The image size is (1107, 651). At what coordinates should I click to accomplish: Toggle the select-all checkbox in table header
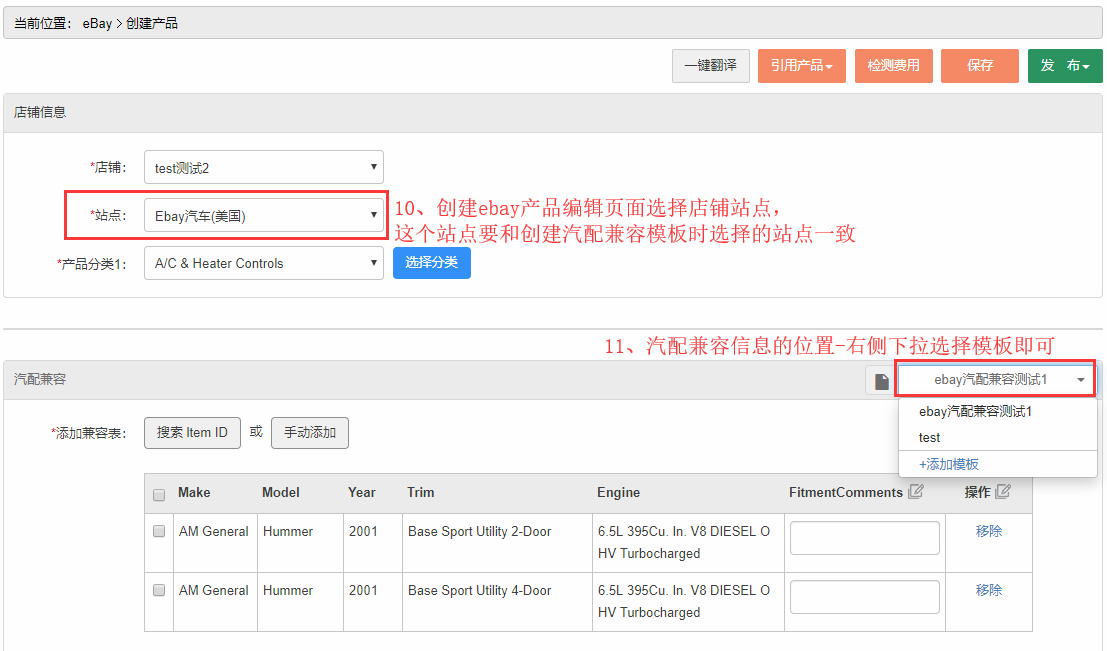click(x=159, y=495)
